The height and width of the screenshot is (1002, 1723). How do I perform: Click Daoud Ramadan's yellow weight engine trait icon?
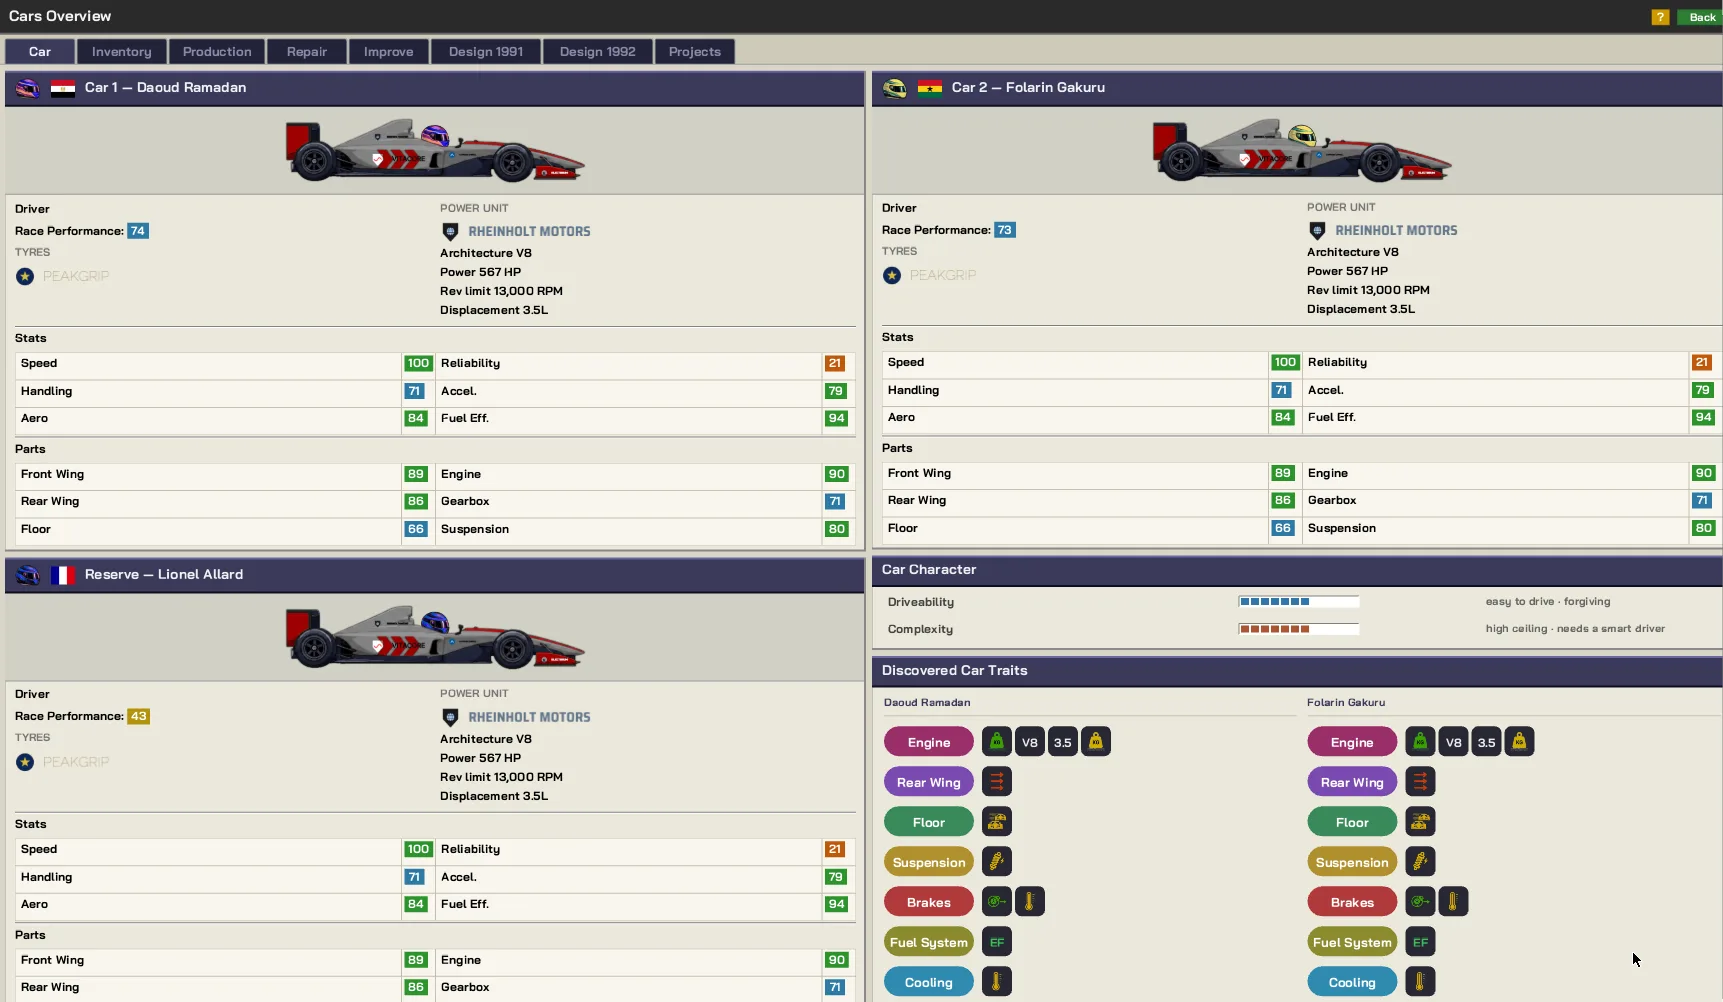pyautogui.click(x=1096, y=742)
